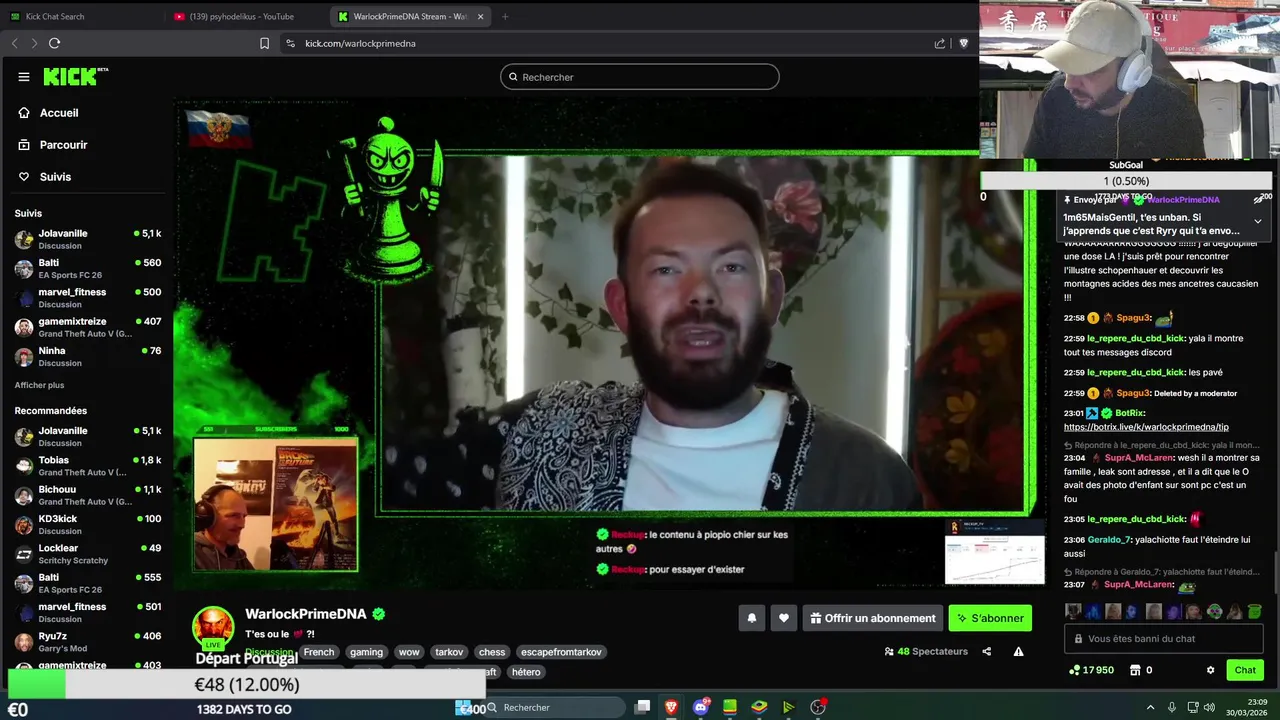Open recommended channel Bichouu

click(87, 495)
